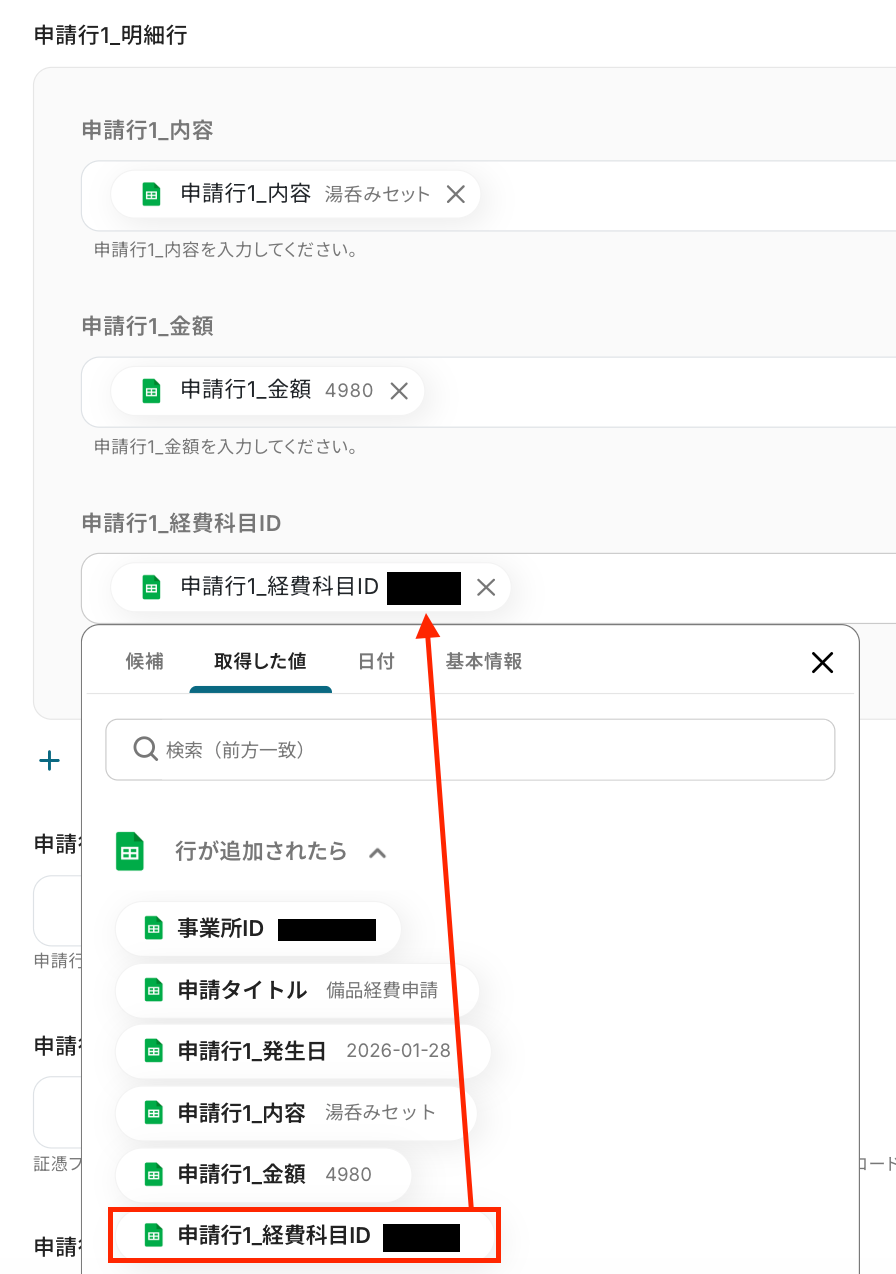The width and height of the screenshot is (896, 1274).
Task: Switch to the 日付 tab
Action: click(x=376, y=661)
